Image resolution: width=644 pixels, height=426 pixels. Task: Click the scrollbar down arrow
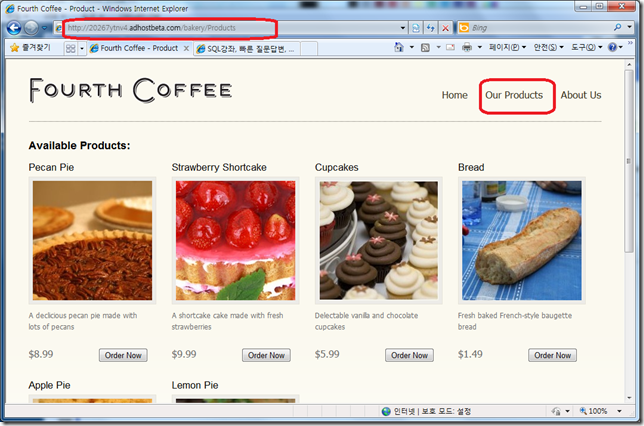(629, 398)
